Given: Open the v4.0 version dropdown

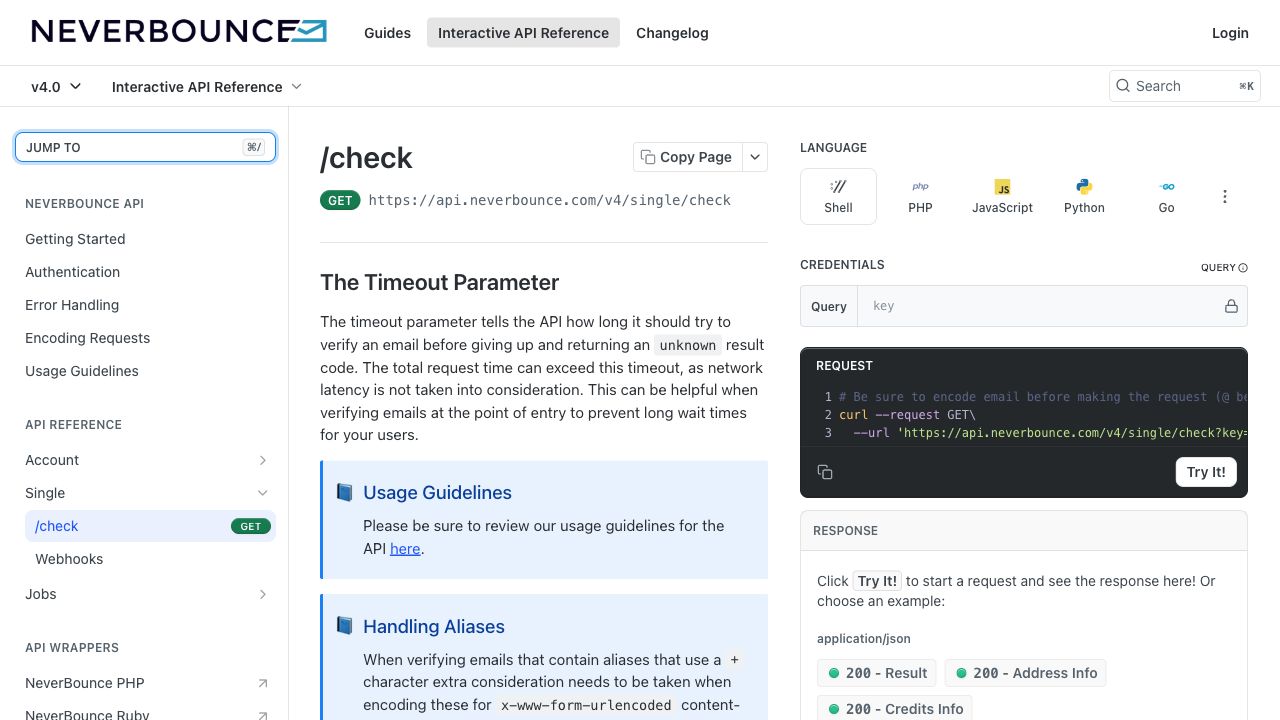Looking at the screenshot, I should [x=56, y=87].
